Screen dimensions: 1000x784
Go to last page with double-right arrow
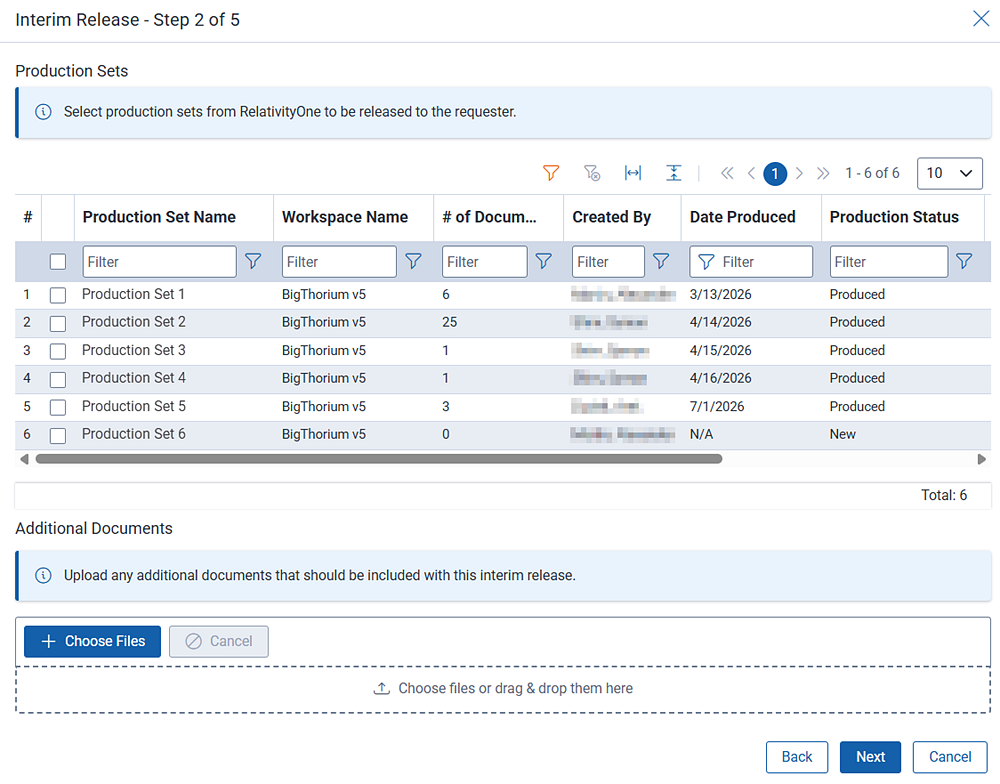coord(823,173)
